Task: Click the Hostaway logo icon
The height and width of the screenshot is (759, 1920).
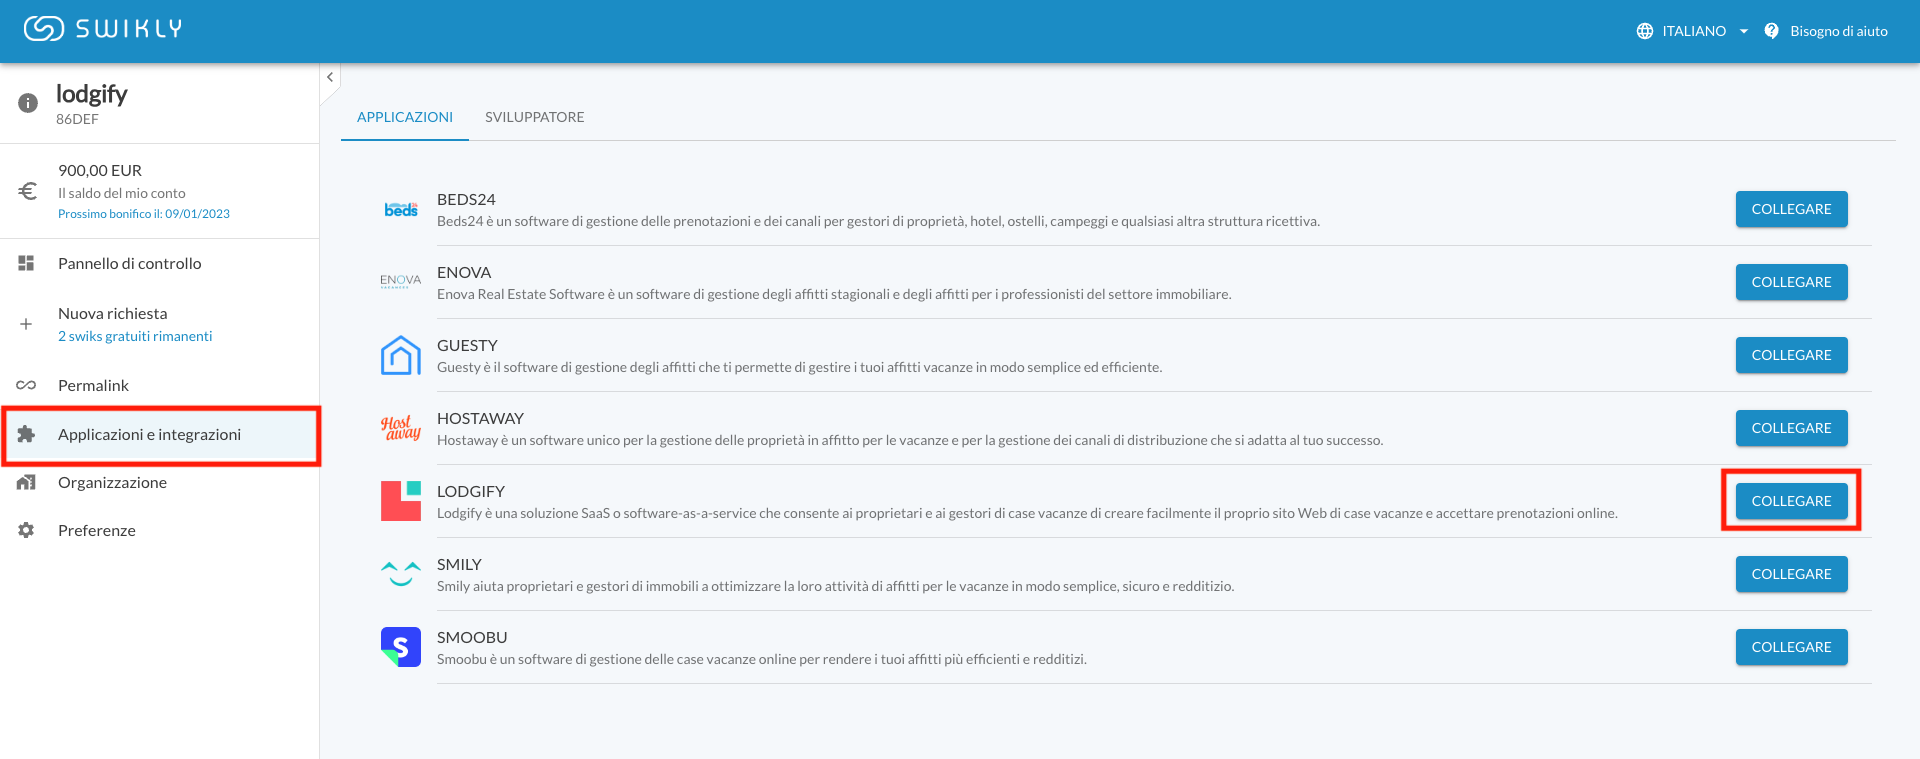Action: click(400, 428)
